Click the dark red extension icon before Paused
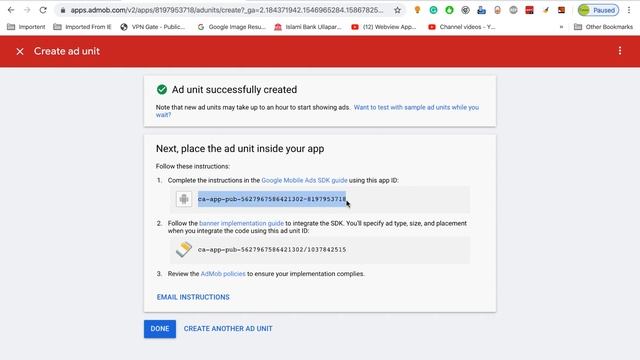Screen dimensions: 640x360 coord(562,10)
